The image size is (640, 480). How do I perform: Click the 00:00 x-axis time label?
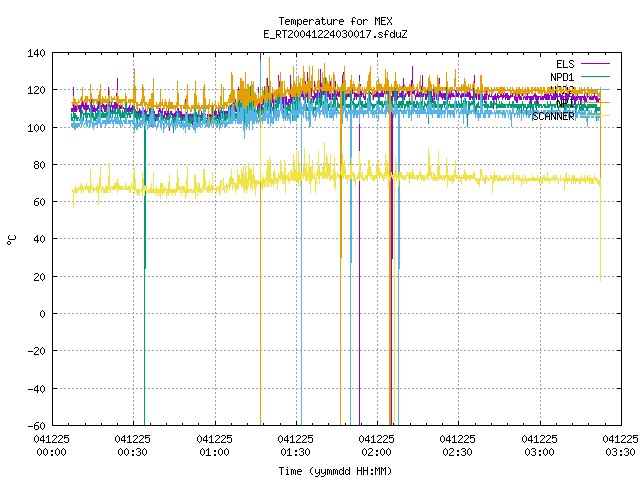point(51,452)
